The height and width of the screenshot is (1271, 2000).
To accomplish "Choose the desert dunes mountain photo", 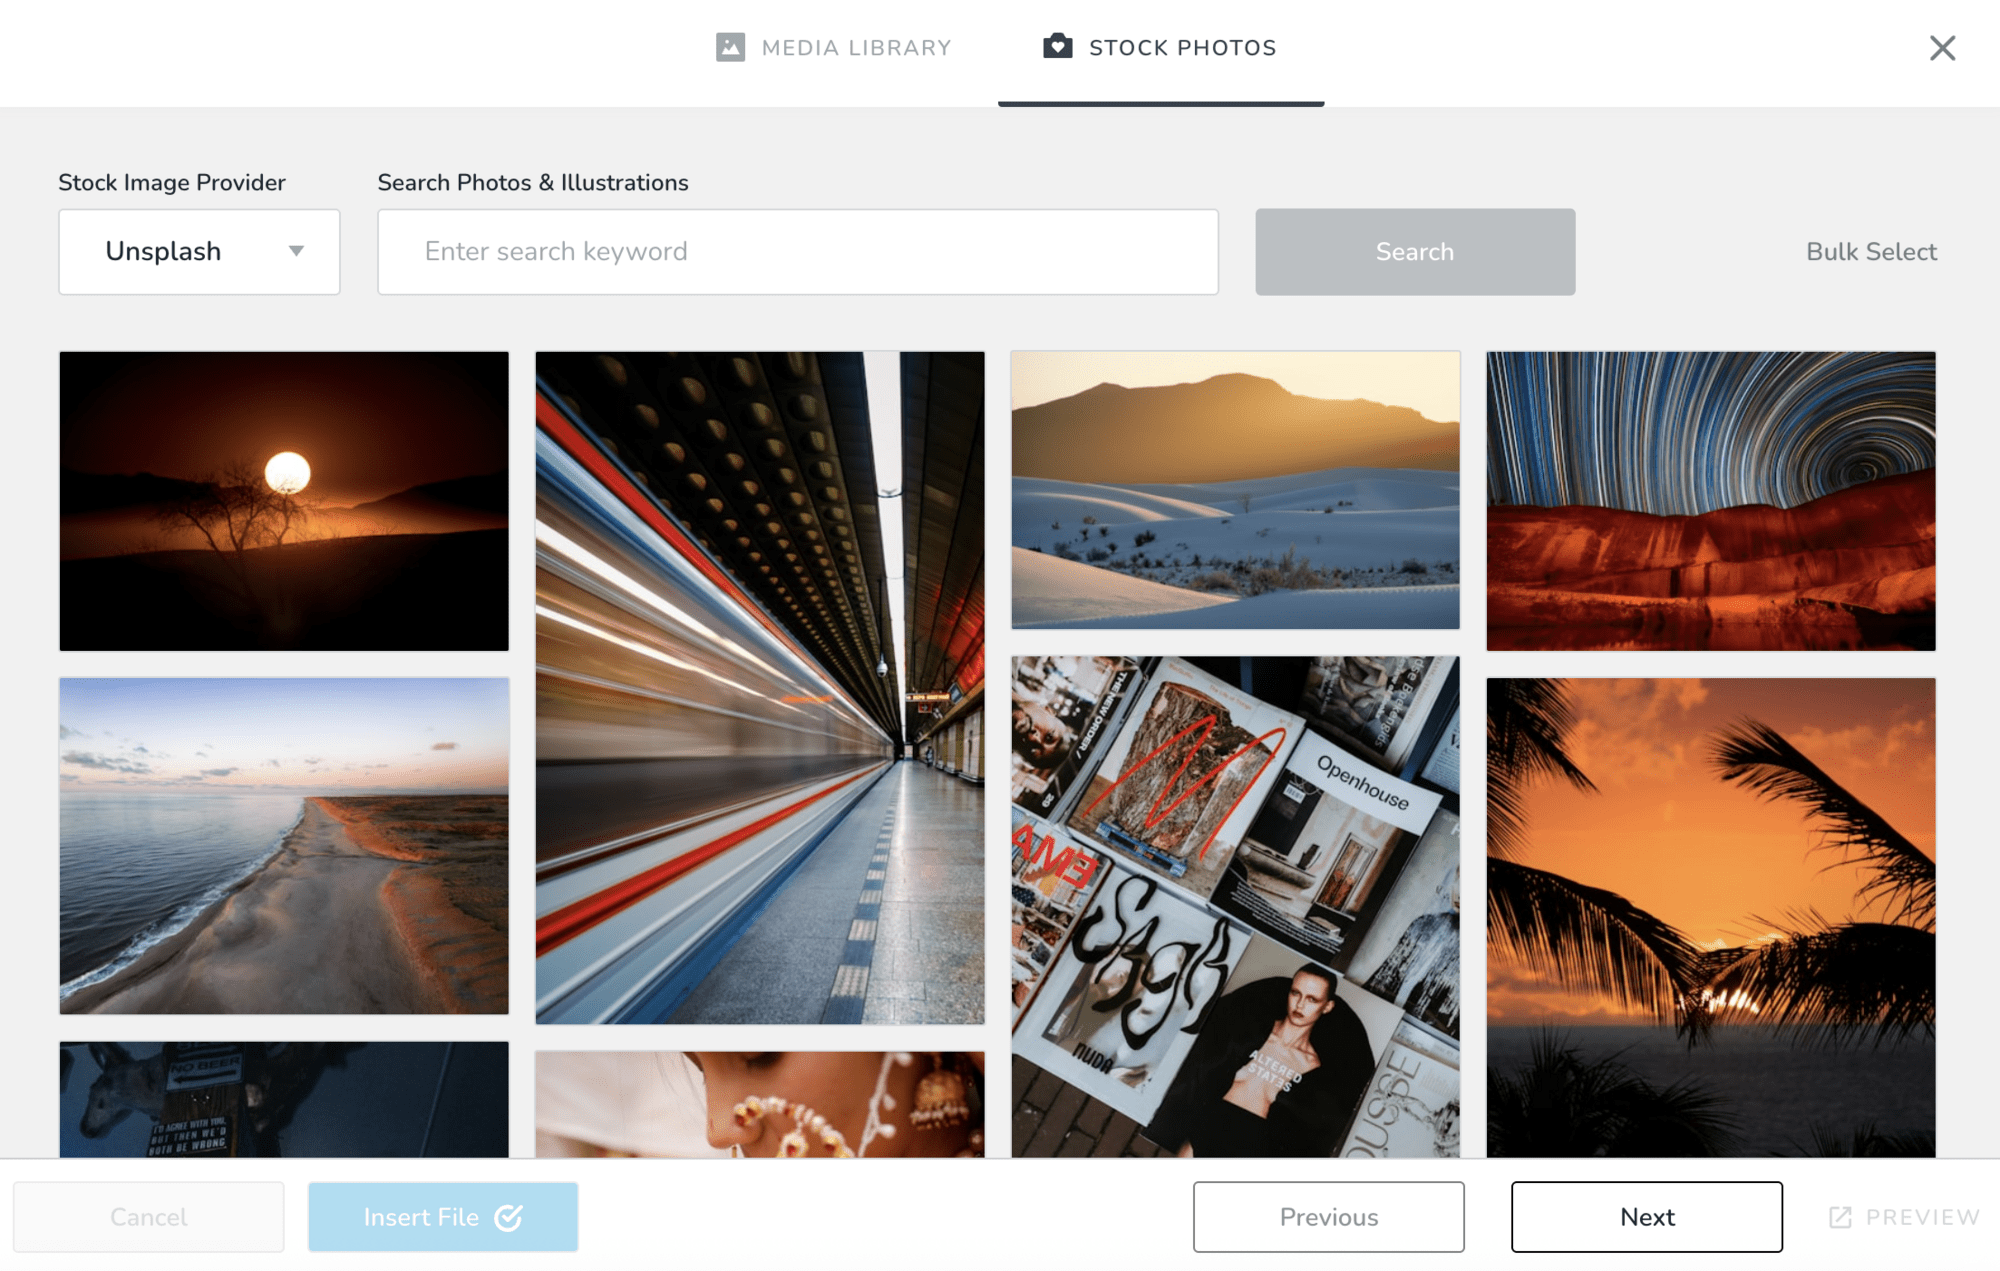I will [x=1235, y=490].
